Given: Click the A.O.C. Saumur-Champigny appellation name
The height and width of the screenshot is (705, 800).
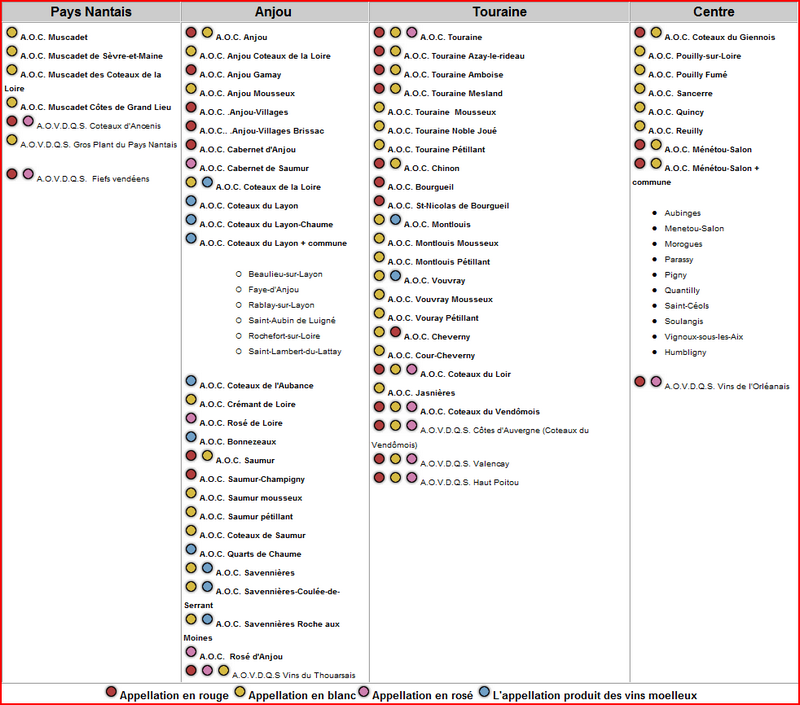Looking at the screenshot, I should coord(253,479).
